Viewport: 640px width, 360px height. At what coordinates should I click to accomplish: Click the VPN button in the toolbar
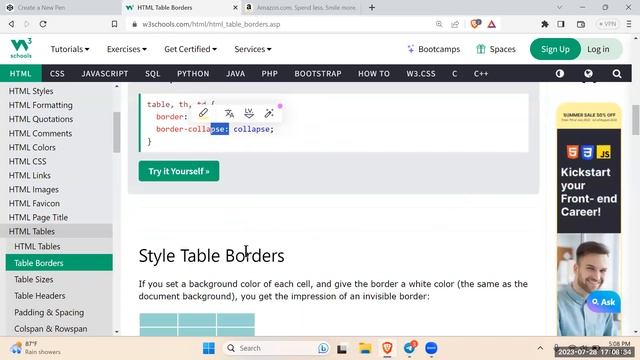(607, 24)
